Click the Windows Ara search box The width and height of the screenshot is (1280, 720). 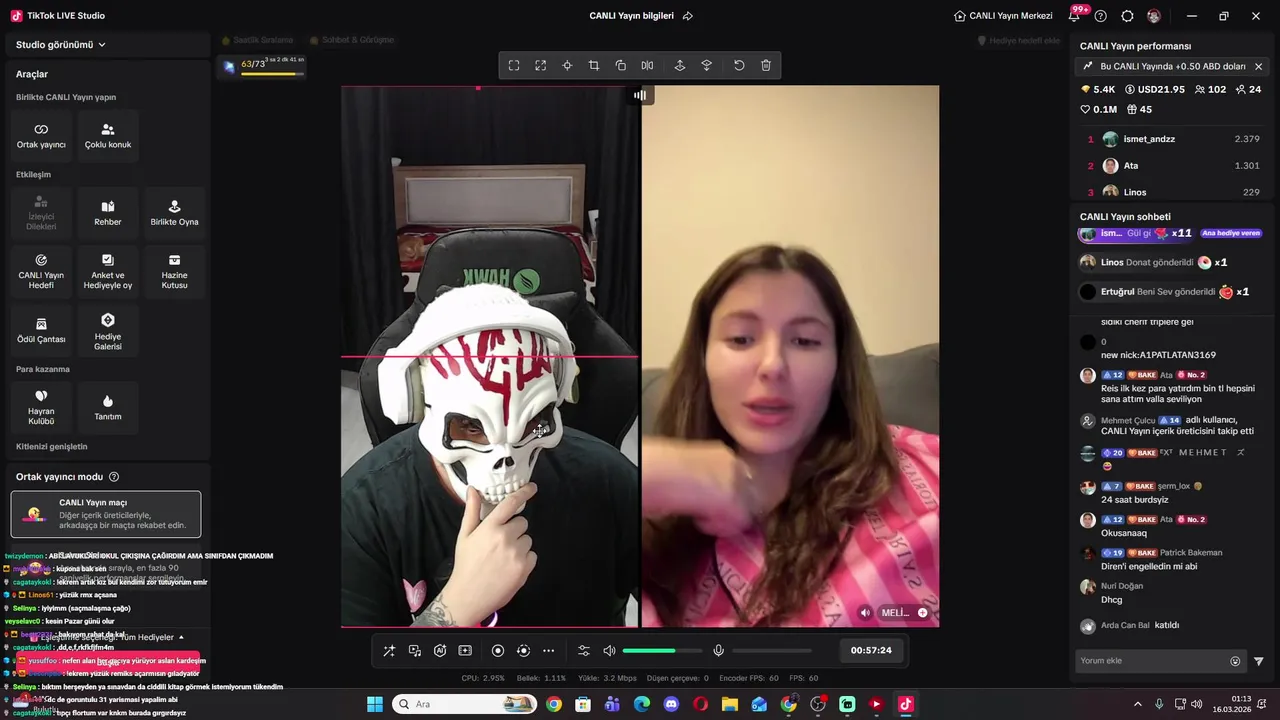click(464, 704)
